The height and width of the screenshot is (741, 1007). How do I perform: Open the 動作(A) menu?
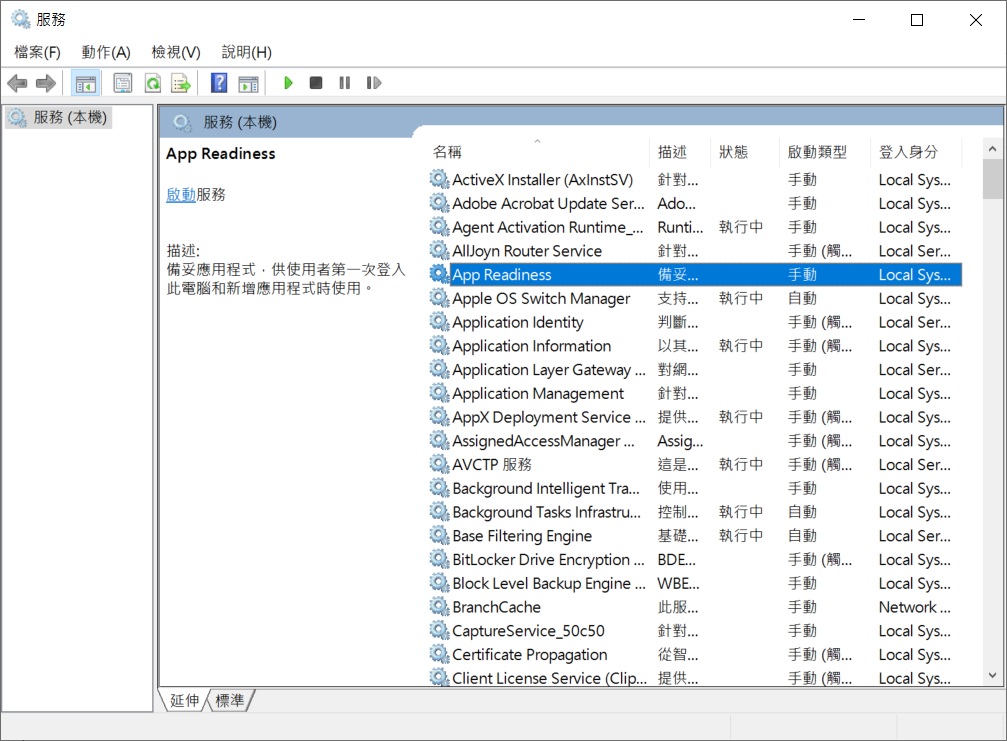click(x=106, y=52)
